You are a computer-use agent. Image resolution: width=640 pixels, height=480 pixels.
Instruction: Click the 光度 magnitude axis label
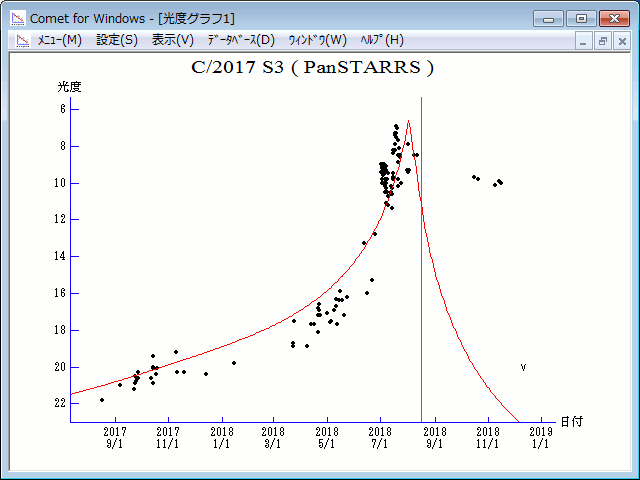(69, 87)
